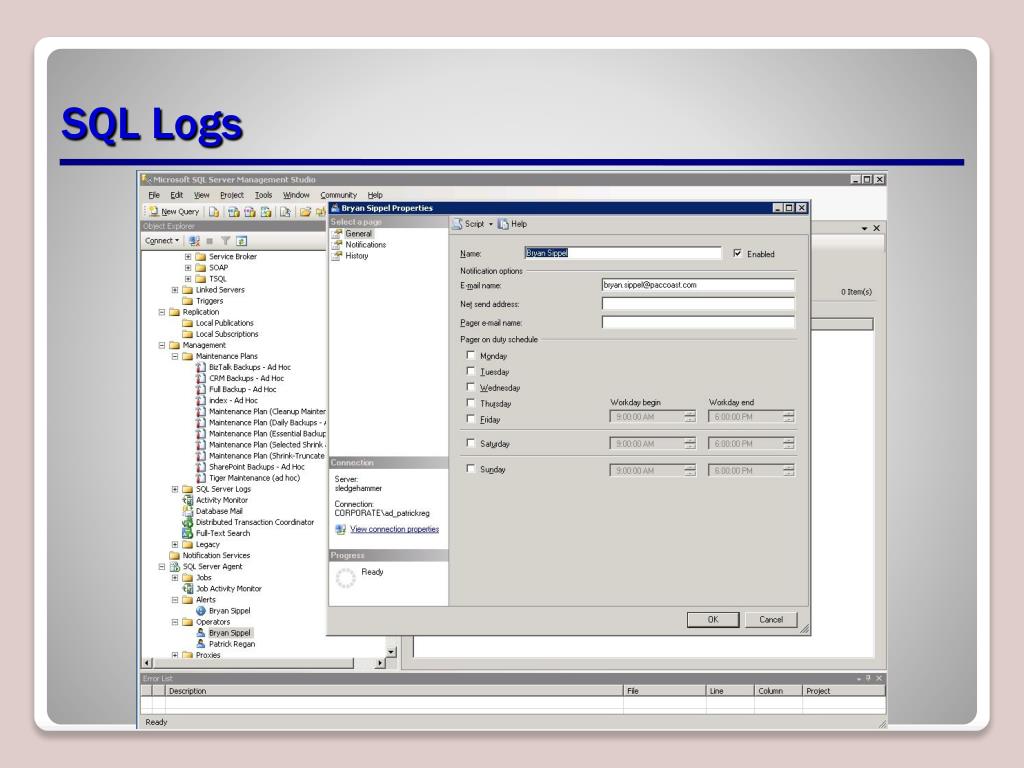
Task: Click the Filter funnel icon in Object Explorer
Action: (225, 241)
